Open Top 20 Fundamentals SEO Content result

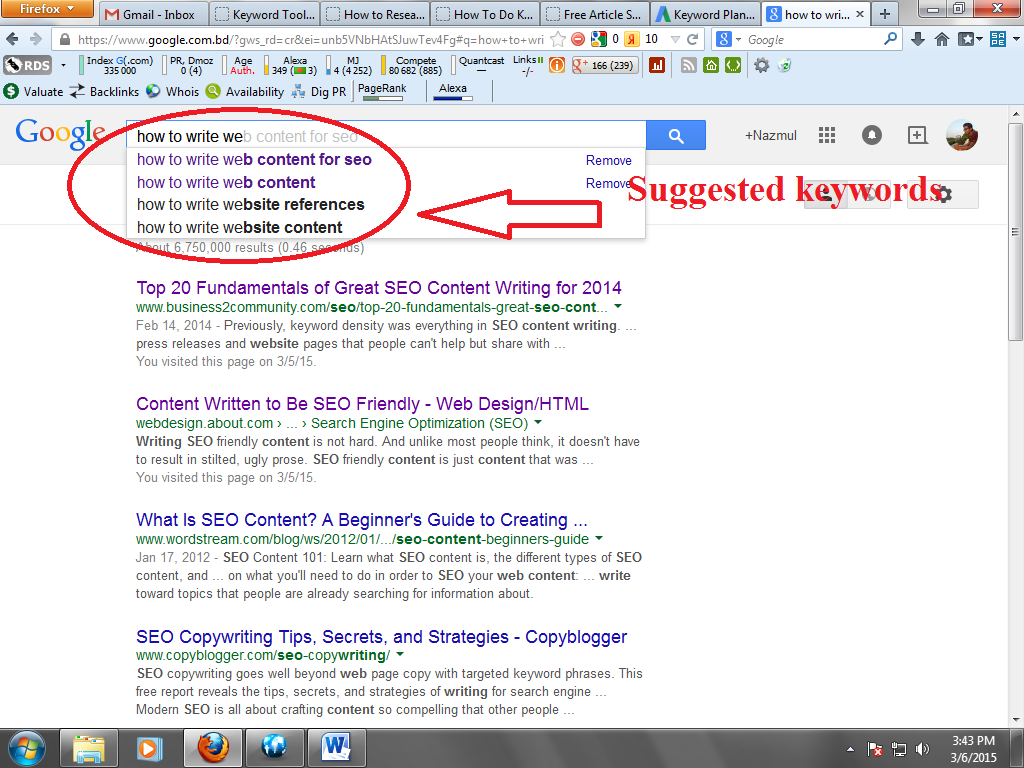tap(379, 287)
